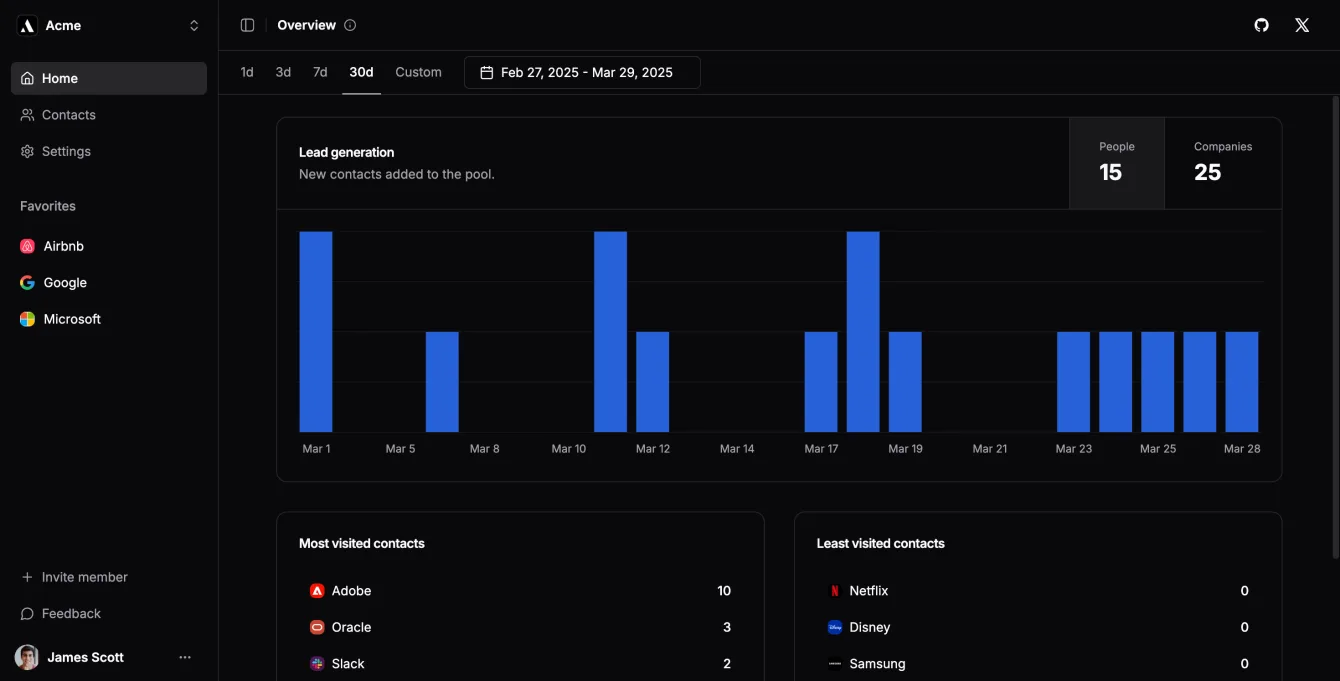1340x681 pixels.
Task: Open James Scott's more options menu
Action: point(184,657)
